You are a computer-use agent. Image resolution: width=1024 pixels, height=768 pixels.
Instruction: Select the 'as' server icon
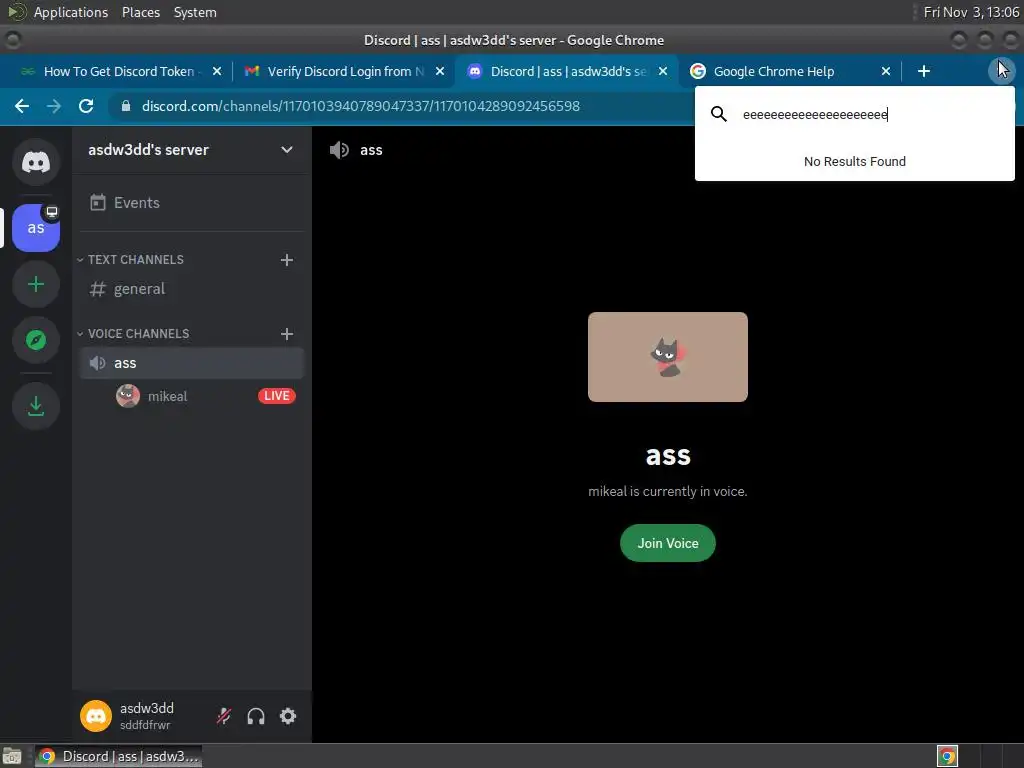pos(36,228)
